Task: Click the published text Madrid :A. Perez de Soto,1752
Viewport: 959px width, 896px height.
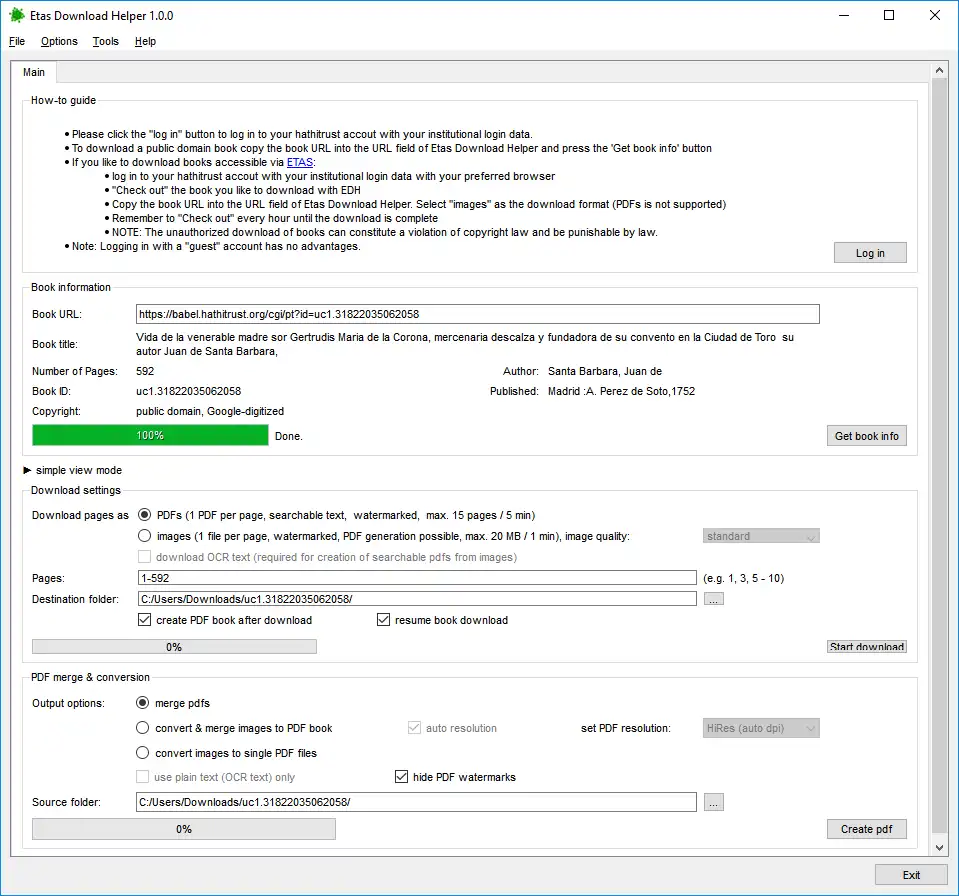Action: [621, 391]
